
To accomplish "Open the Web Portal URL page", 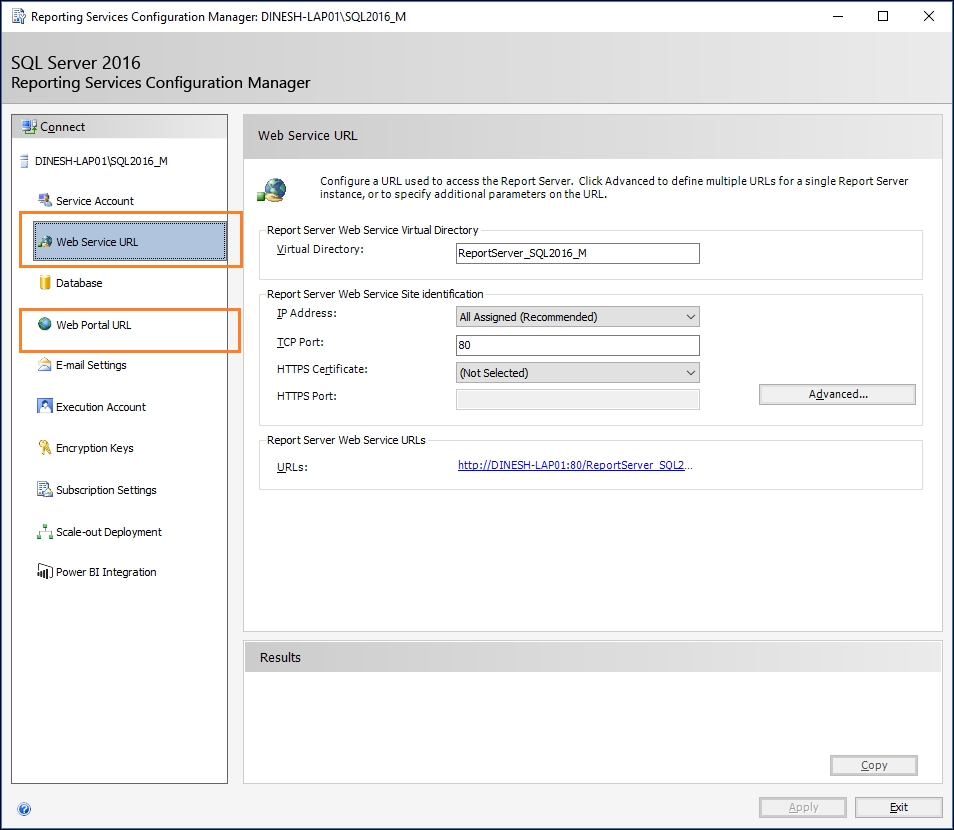I will [94, 325].
